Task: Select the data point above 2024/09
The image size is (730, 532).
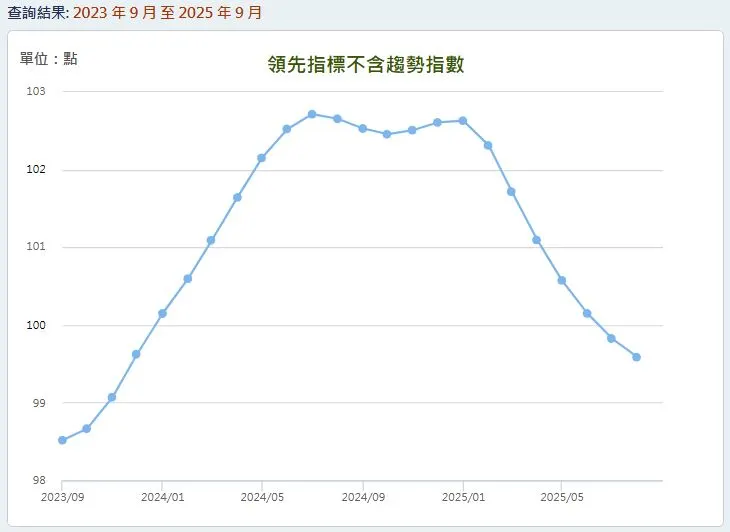Action: click(x=363, y=128)
